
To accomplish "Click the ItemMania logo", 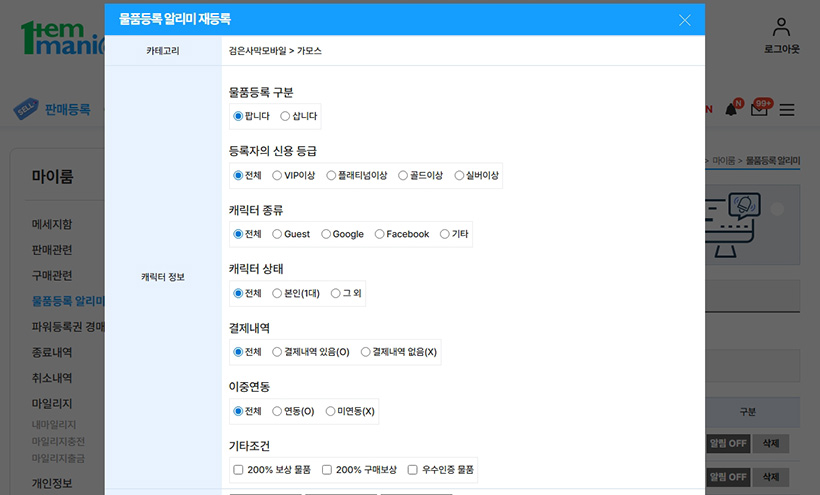I will click(60, 38).
